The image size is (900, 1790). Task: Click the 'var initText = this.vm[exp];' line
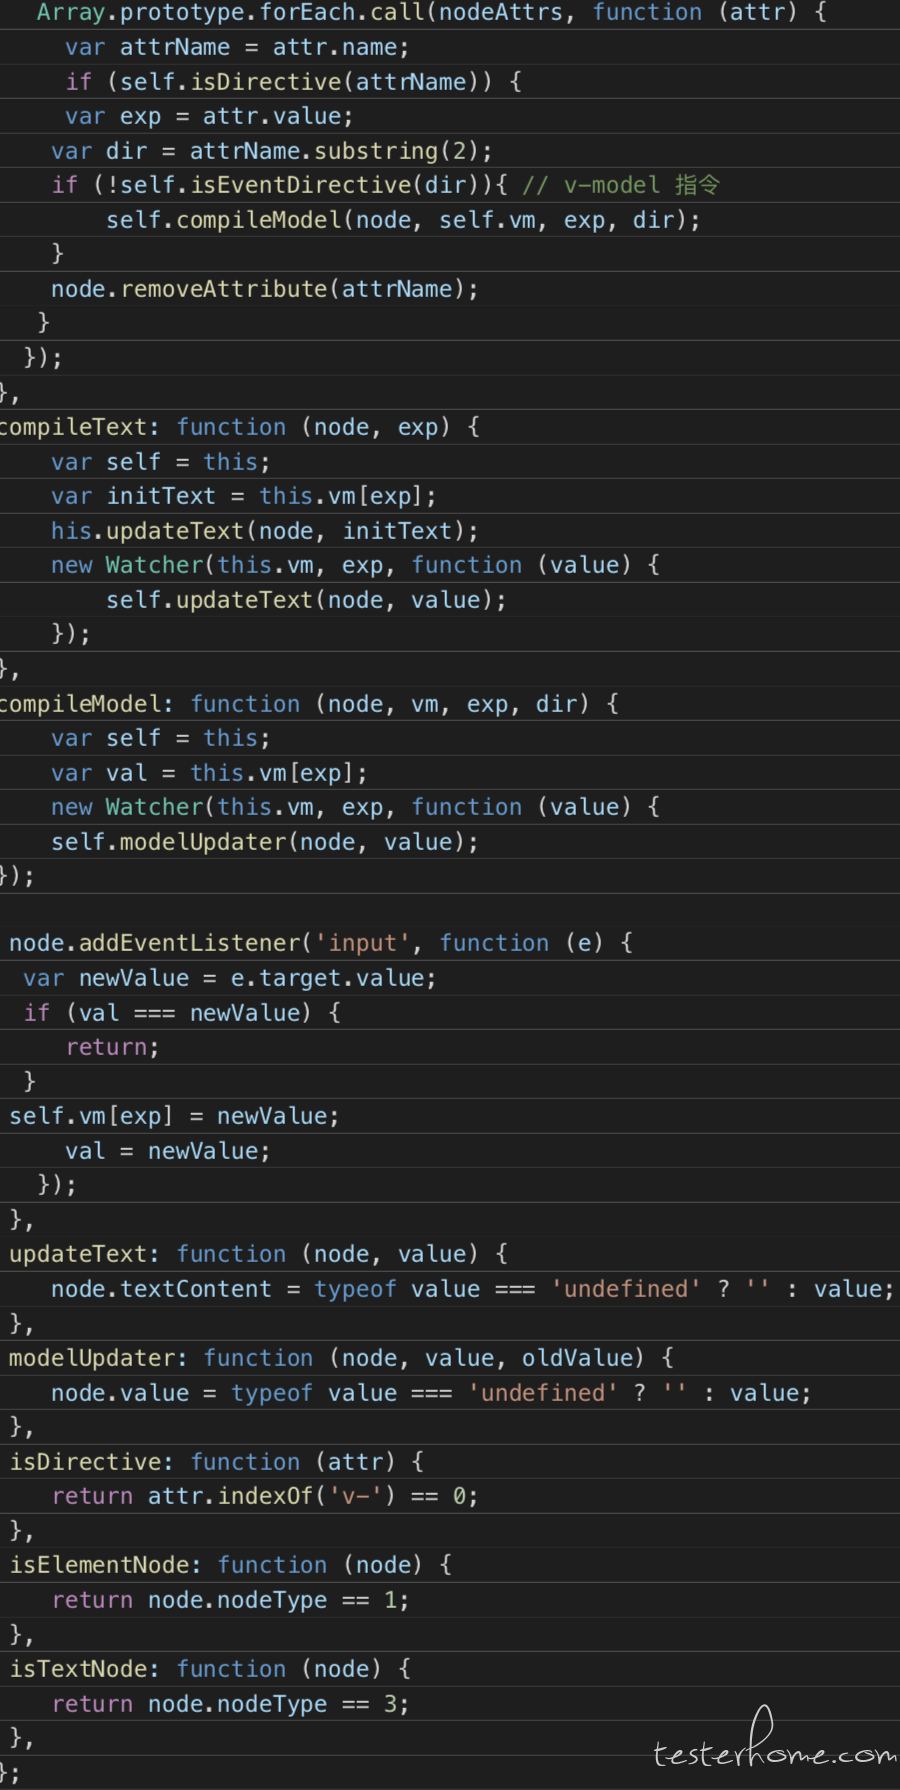[244, 496]
